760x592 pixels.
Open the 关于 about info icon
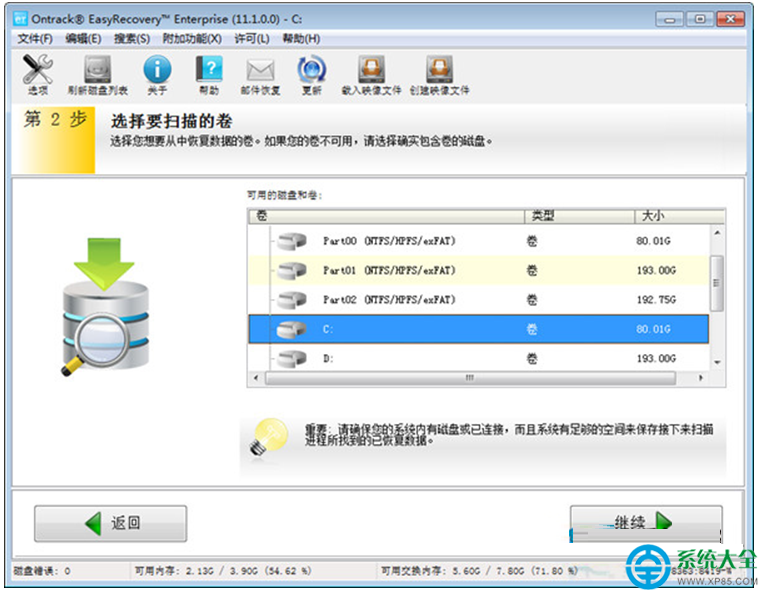click(x=157, y=69)
